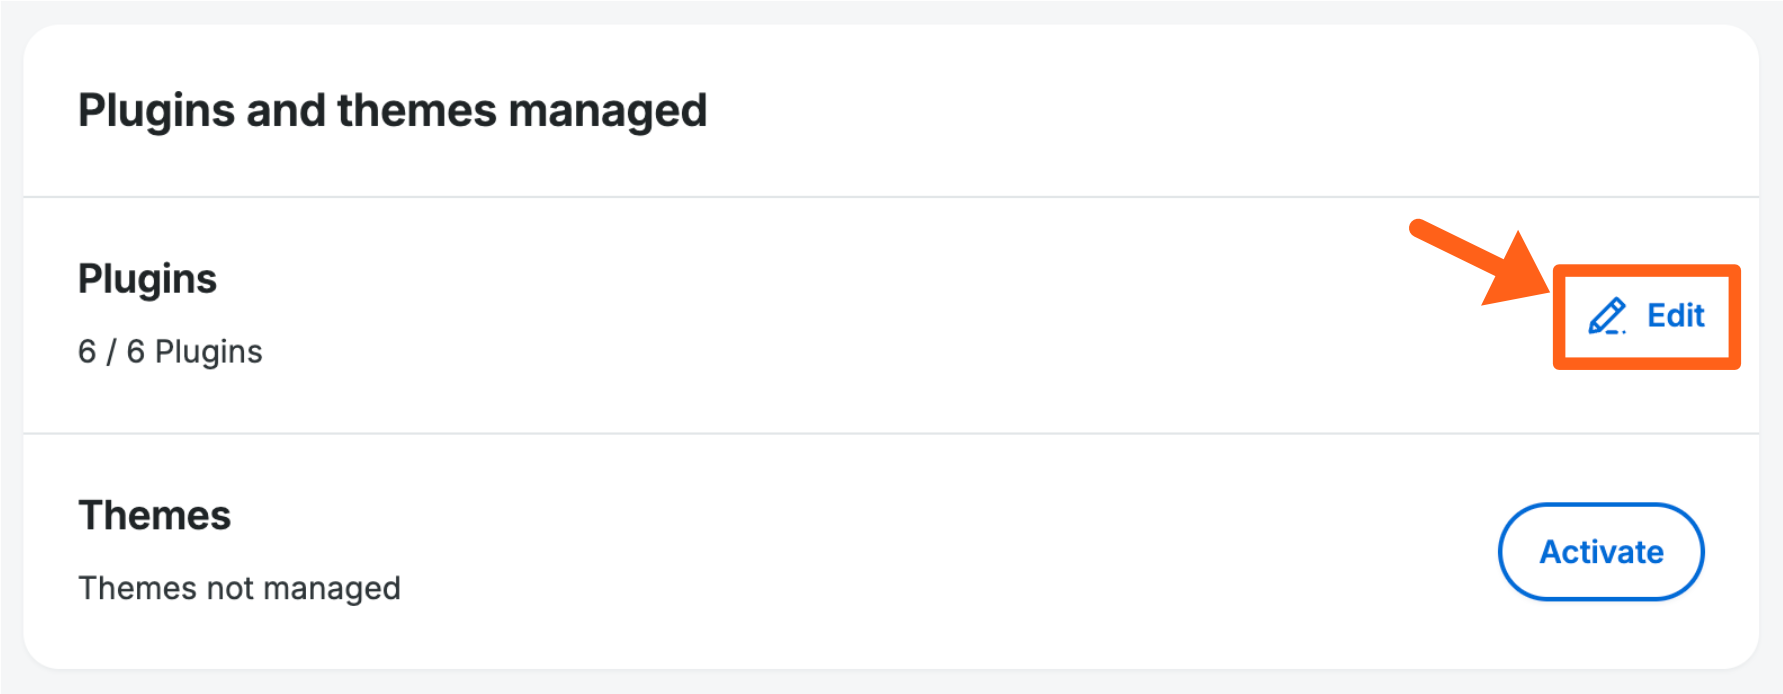Click the word "Activate" inside the outlined button
This screenshot has width=1783, height=694.
pos(1601,552)
